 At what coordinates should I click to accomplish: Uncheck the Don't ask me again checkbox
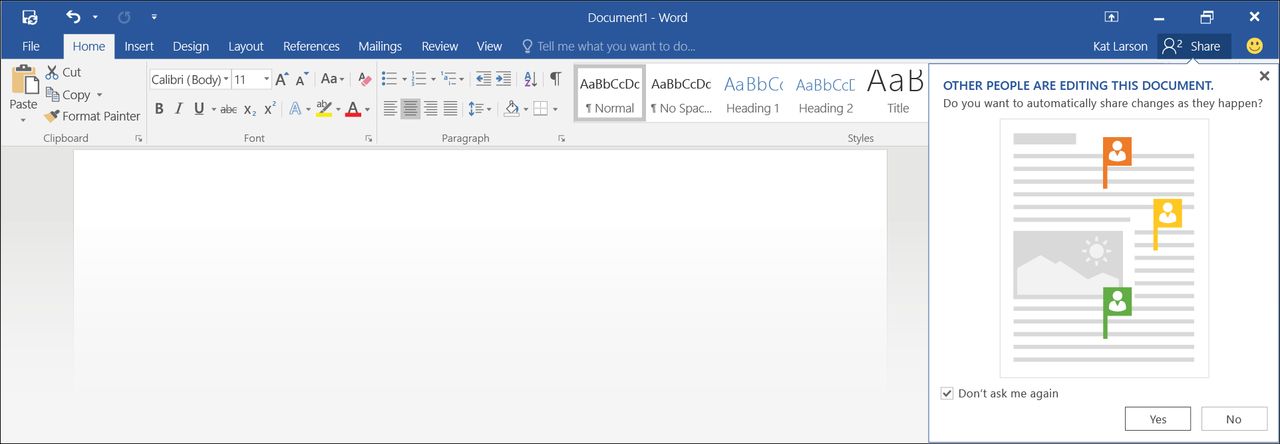pyautogui.click(x=947, y=393)
